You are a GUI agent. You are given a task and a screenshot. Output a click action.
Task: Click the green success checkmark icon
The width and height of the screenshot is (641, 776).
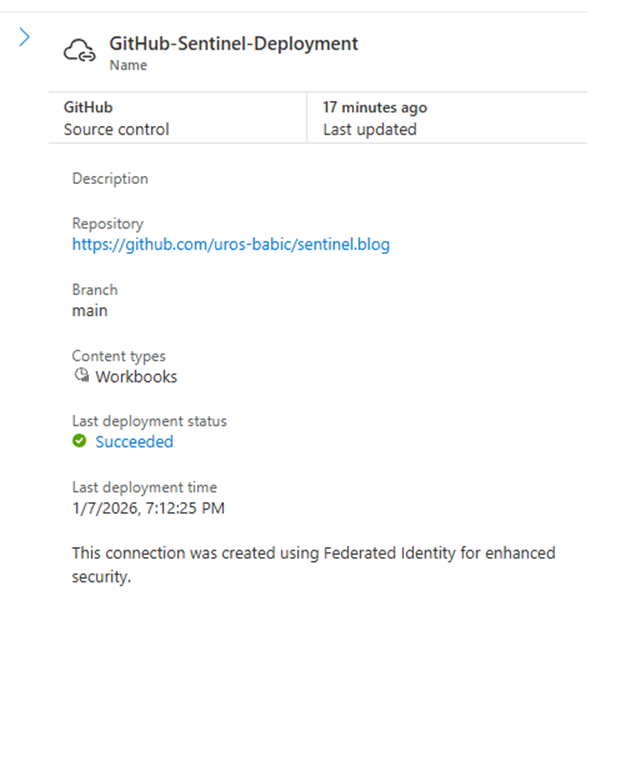(80, 442)
